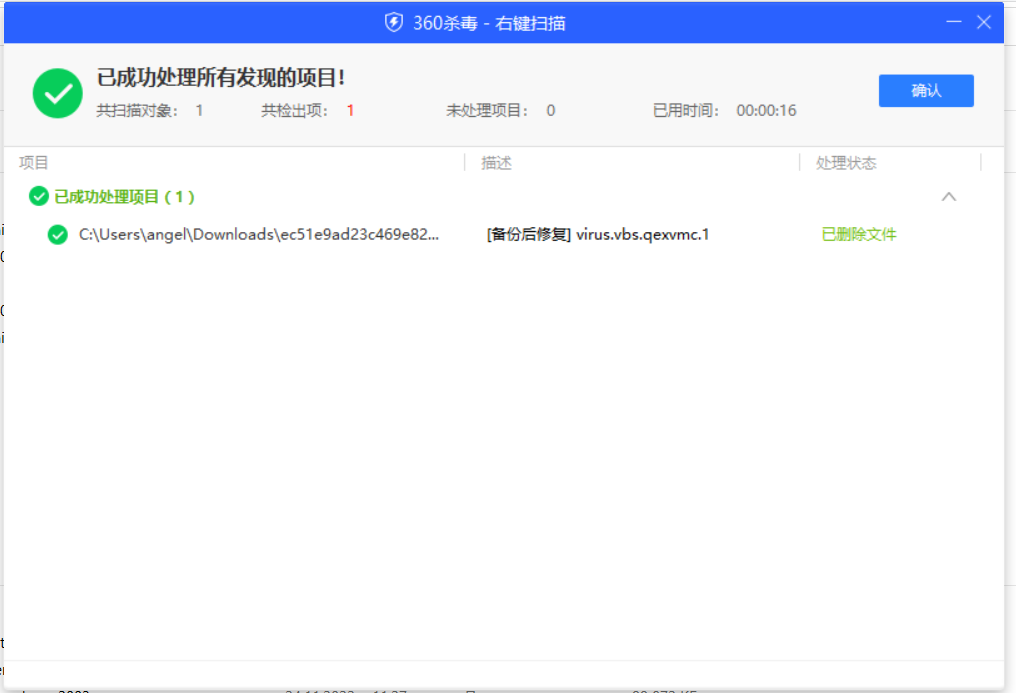Click the 已删除文件 status text

pyautogui.click(x=859, y=234)
